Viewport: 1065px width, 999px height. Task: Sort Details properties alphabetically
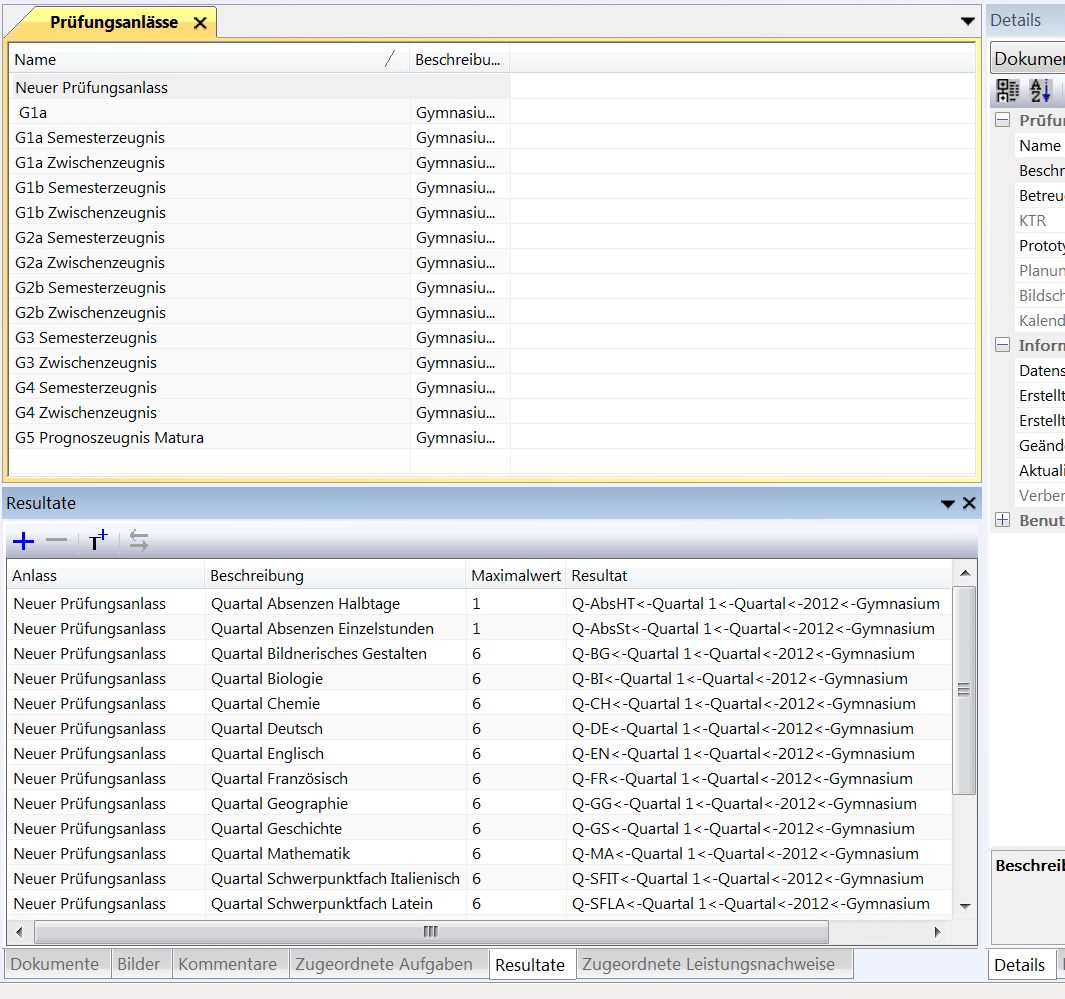1040,92
